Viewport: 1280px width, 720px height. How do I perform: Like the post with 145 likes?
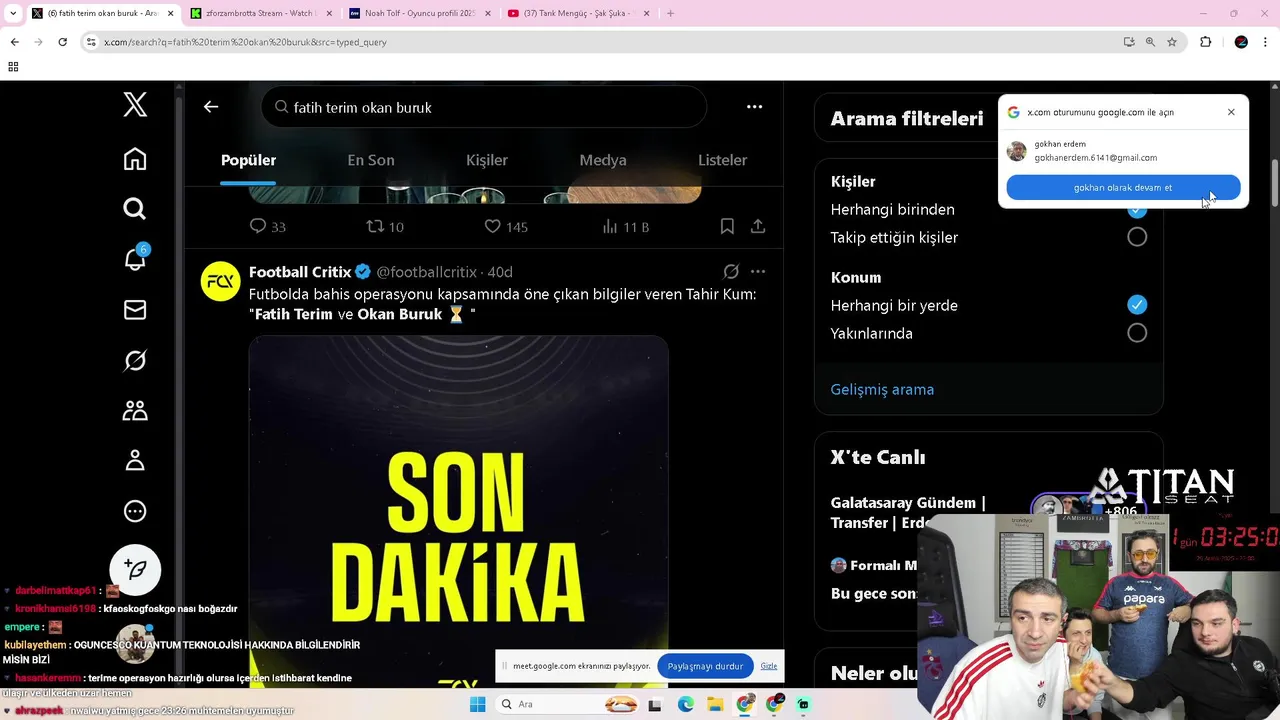506,227
